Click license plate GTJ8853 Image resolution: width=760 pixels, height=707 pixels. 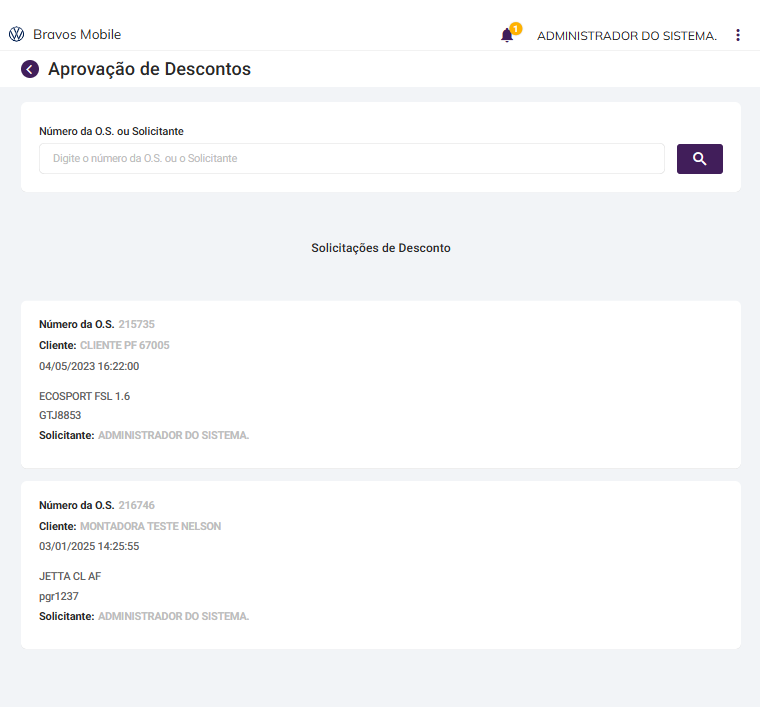pos(60,415)
